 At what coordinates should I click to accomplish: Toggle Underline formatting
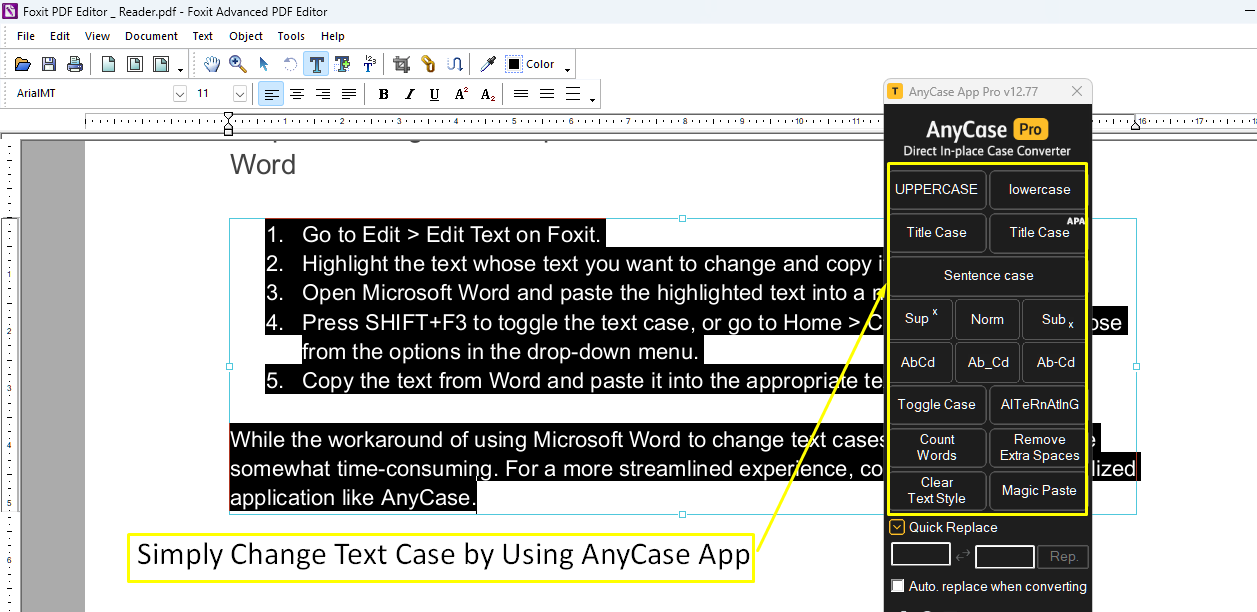(x=434, y=94)
